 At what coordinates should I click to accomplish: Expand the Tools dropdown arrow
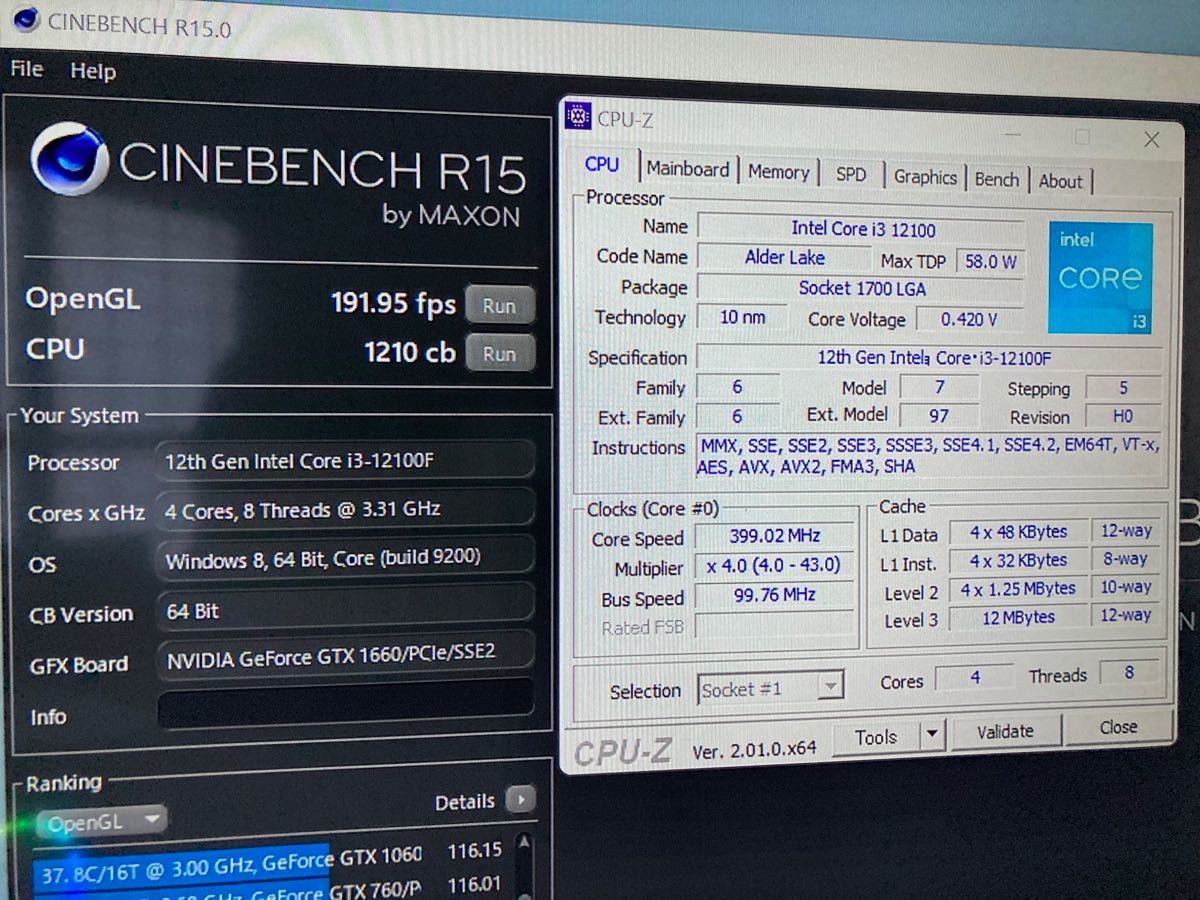932,736
